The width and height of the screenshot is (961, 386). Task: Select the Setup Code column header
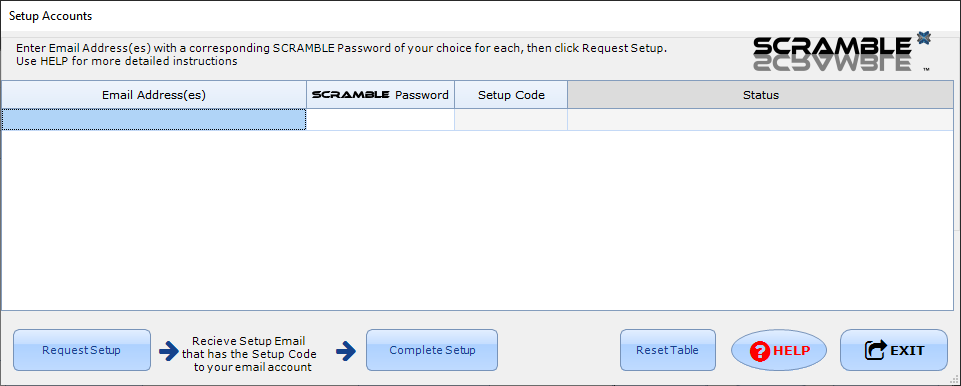click(511, 95)
